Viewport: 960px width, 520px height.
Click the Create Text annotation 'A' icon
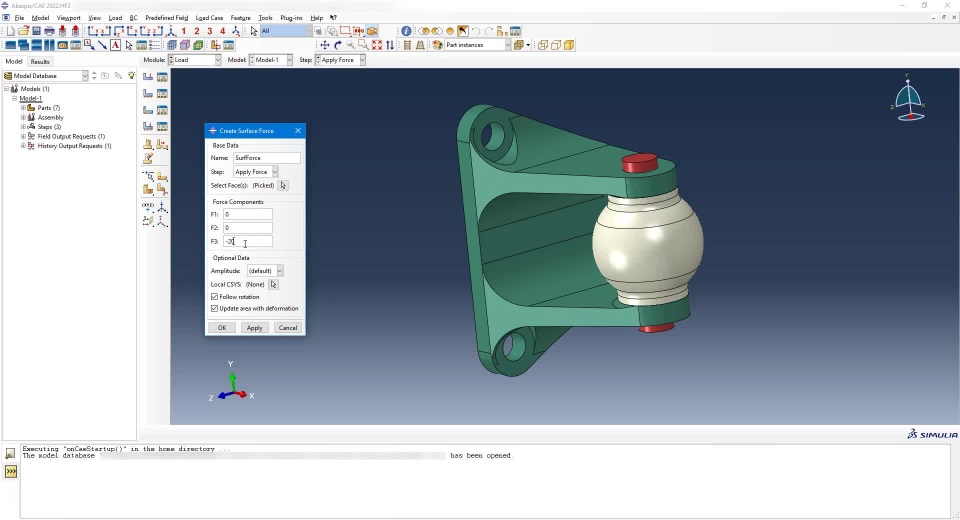(115, 45)
